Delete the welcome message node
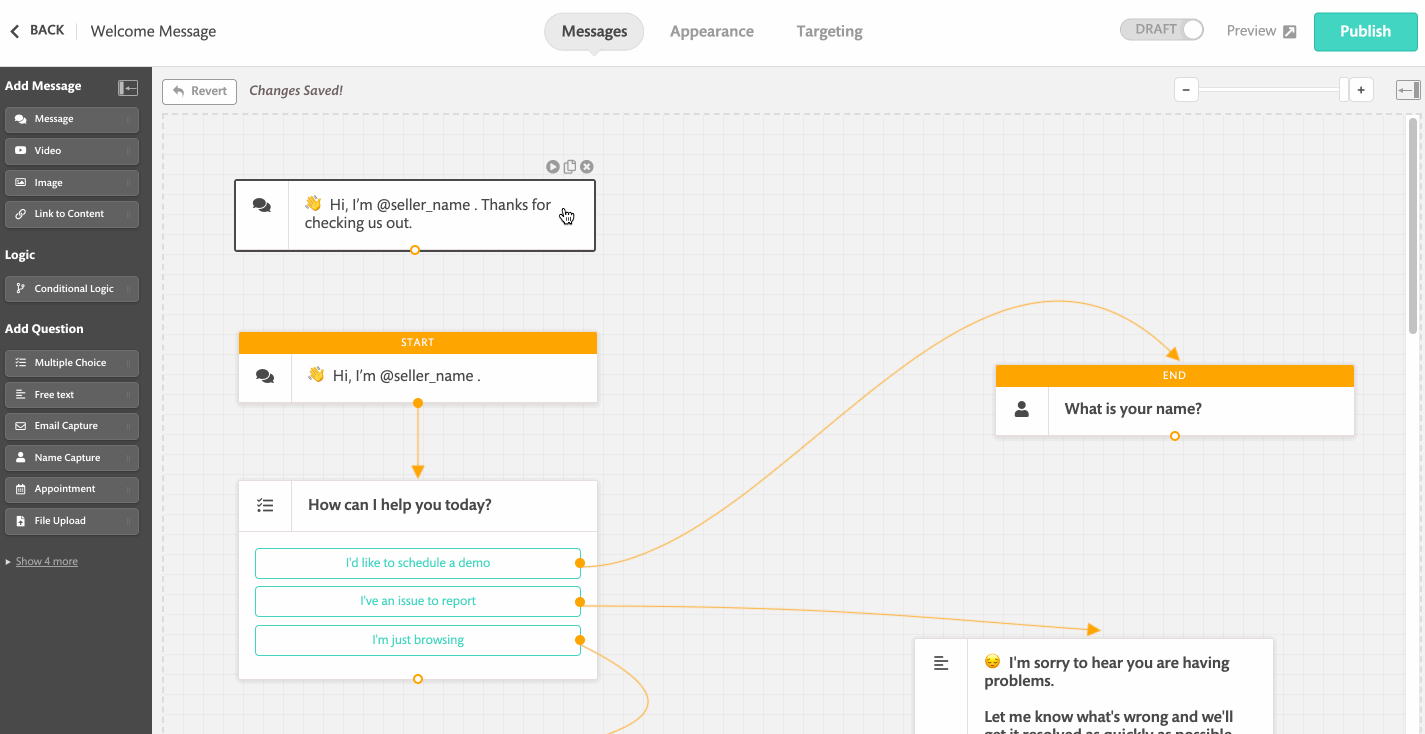This screenshot has width=1425, height=734. (x=586, y=166)
